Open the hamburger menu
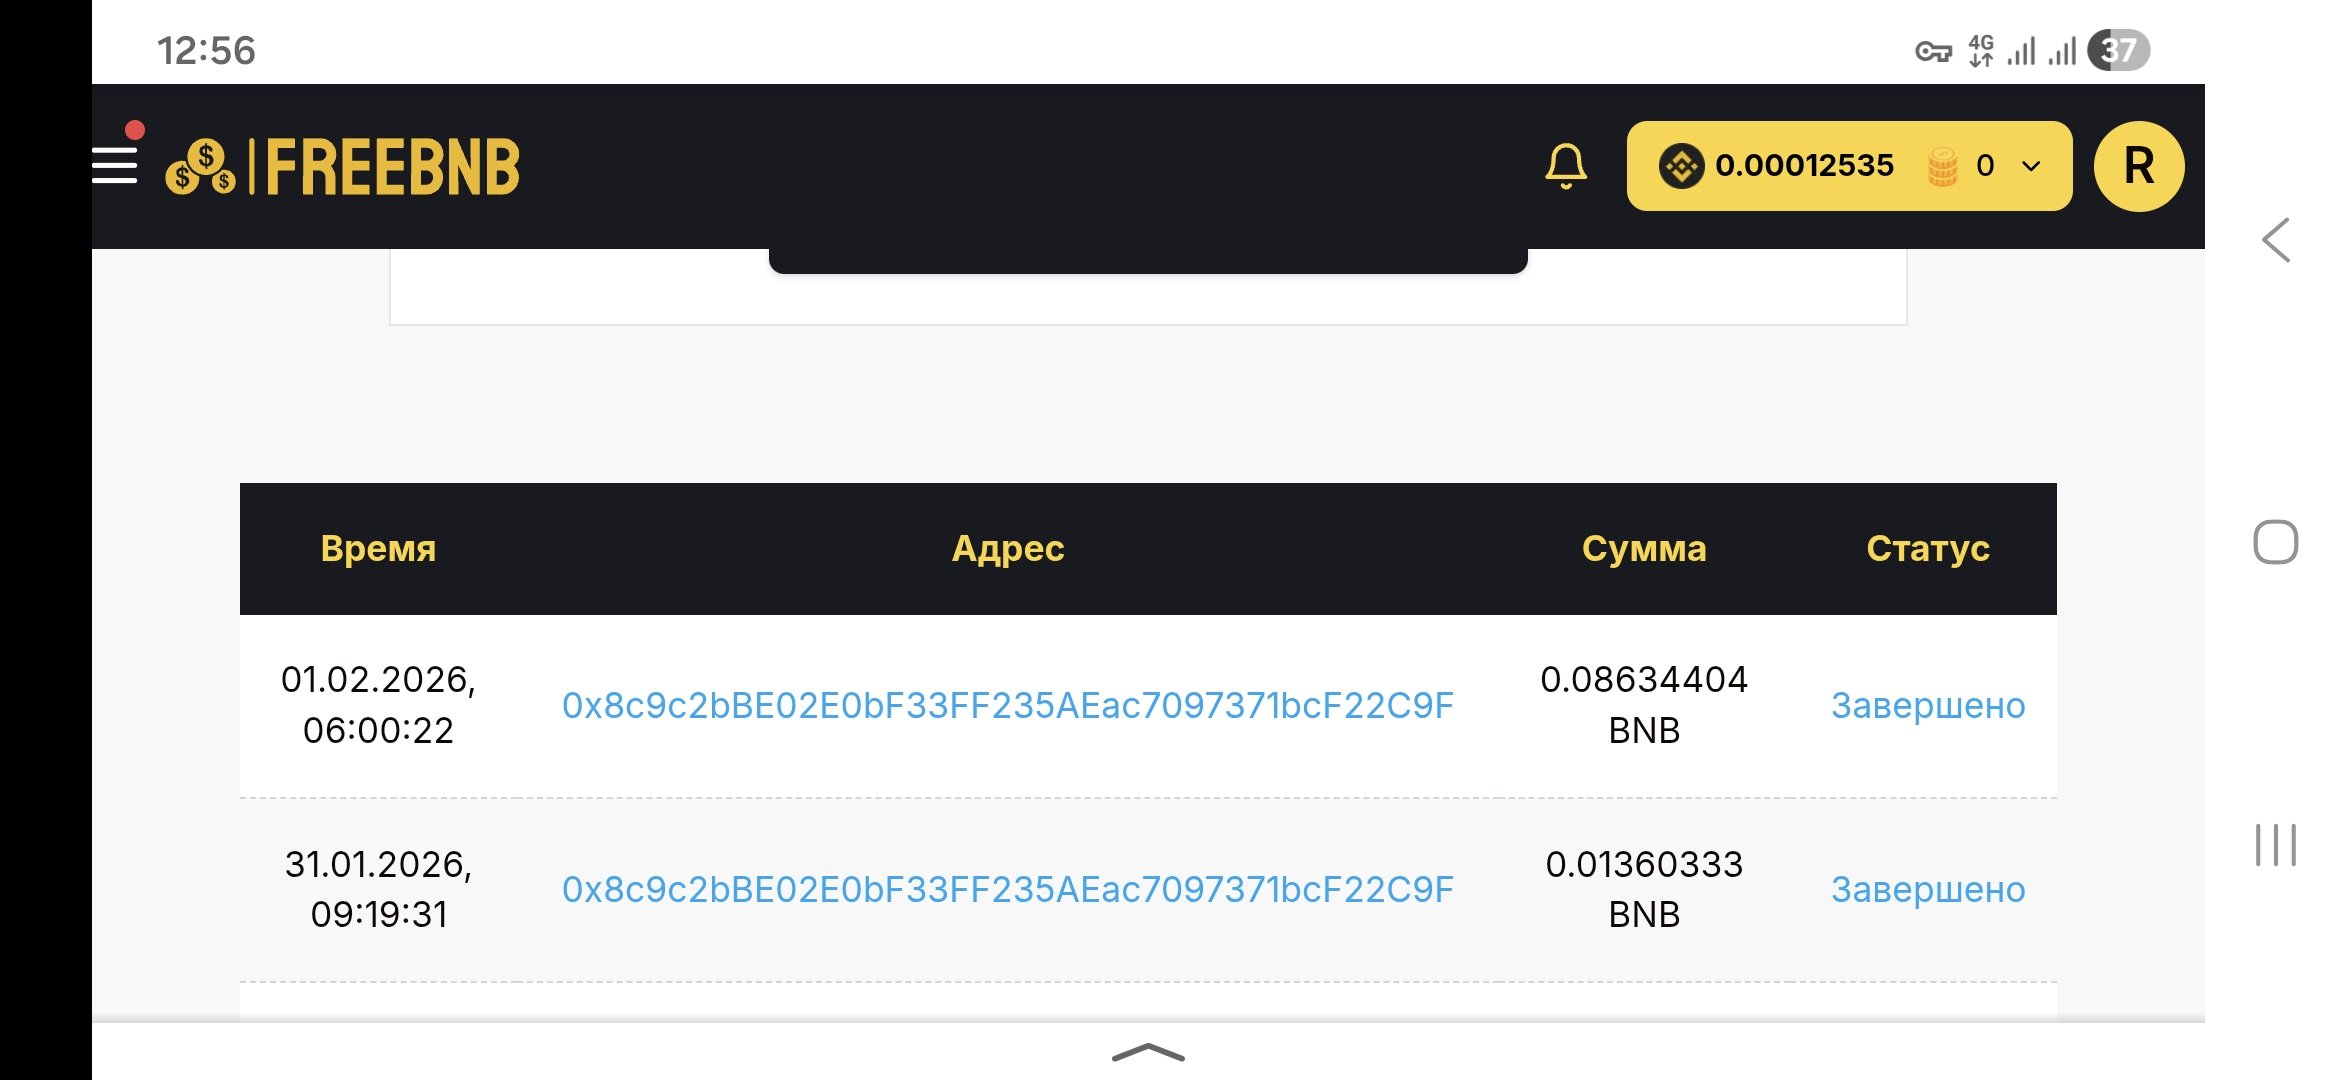Viewport: 2340px width, 1080px height. pyautogui.click(x=115, y=165)
